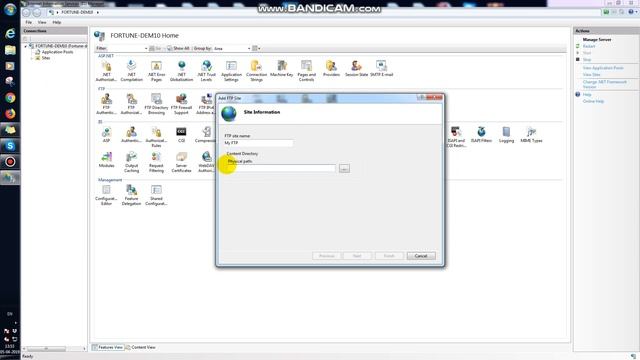The image size is (640, 360).
Task: Click the View Sites link
Action: [591, 75]
